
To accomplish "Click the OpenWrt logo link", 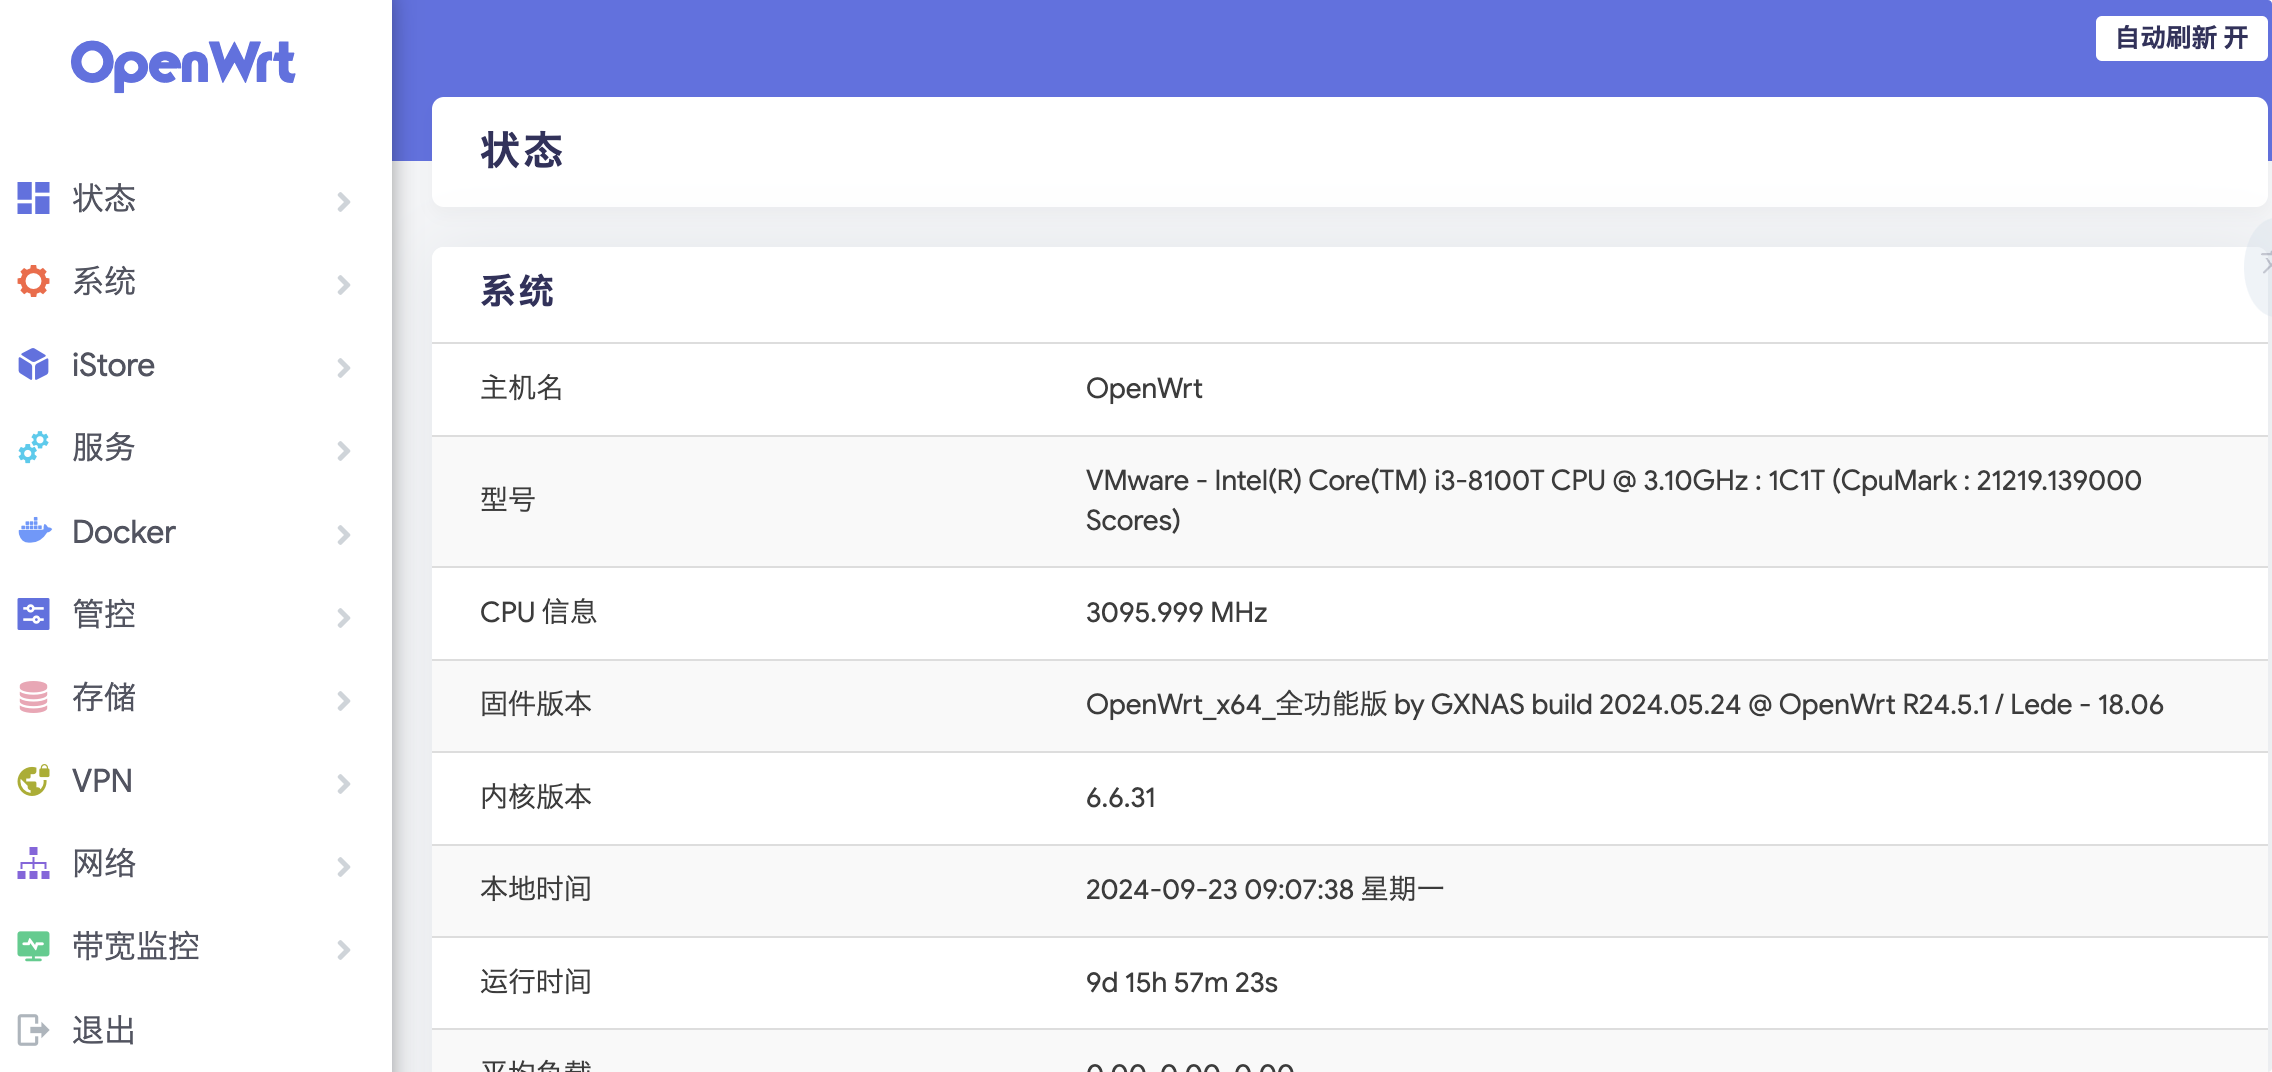I will tap(183, 63).
